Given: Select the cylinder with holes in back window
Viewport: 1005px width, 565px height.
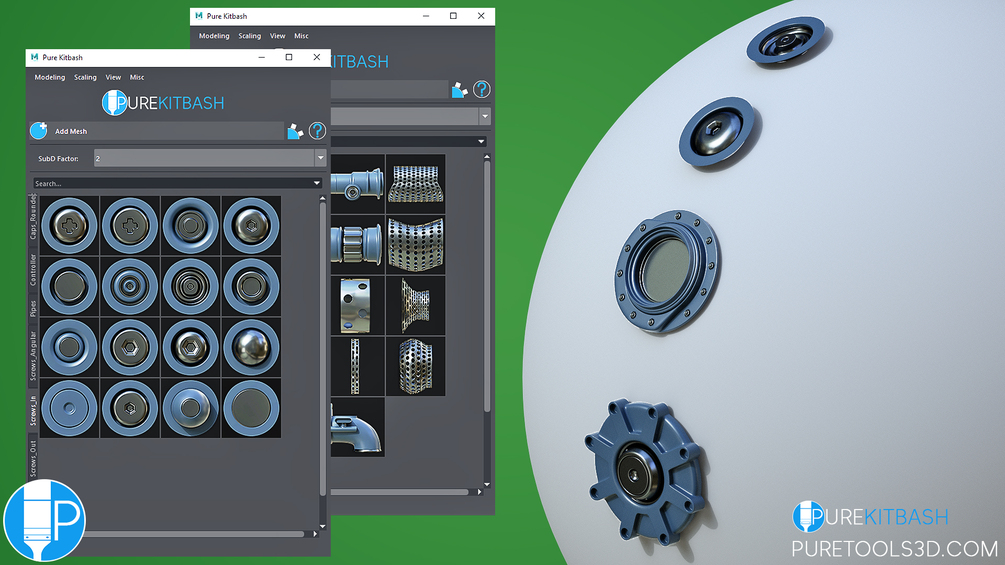Looking at the screenshot, I should tap(358, 306).
